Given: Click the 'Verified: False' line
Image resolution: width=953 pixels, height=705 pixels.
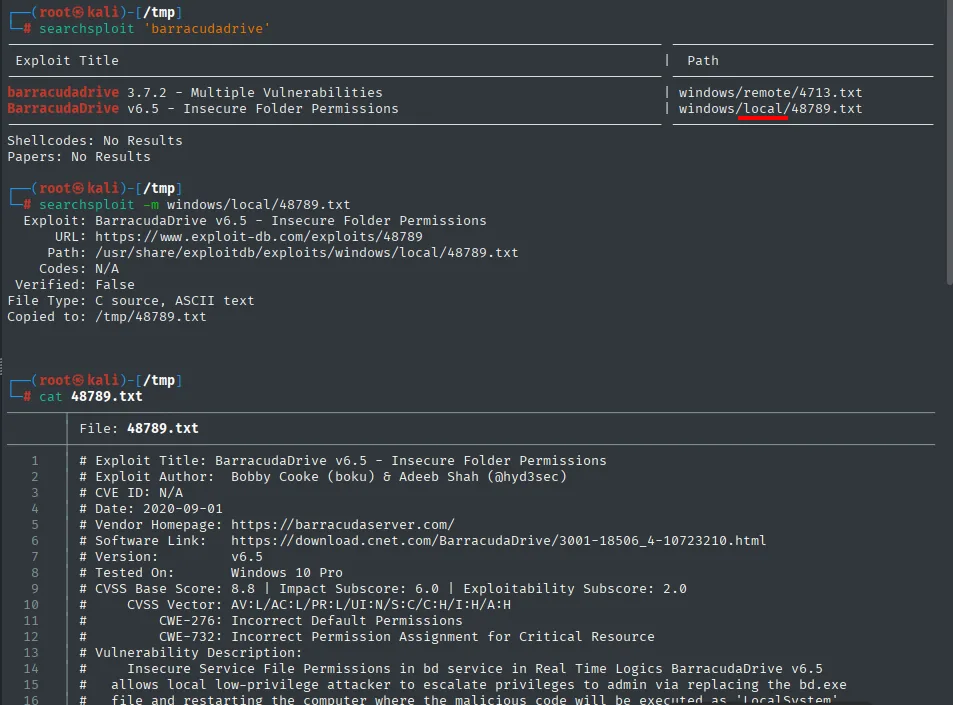Looking at the screenshot, I should coord(75,284).
